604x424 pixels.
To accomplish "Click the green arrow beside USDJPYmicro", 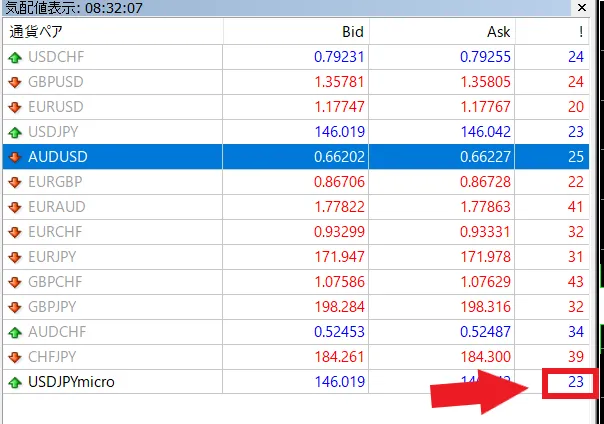I will [x=14, y=382].
